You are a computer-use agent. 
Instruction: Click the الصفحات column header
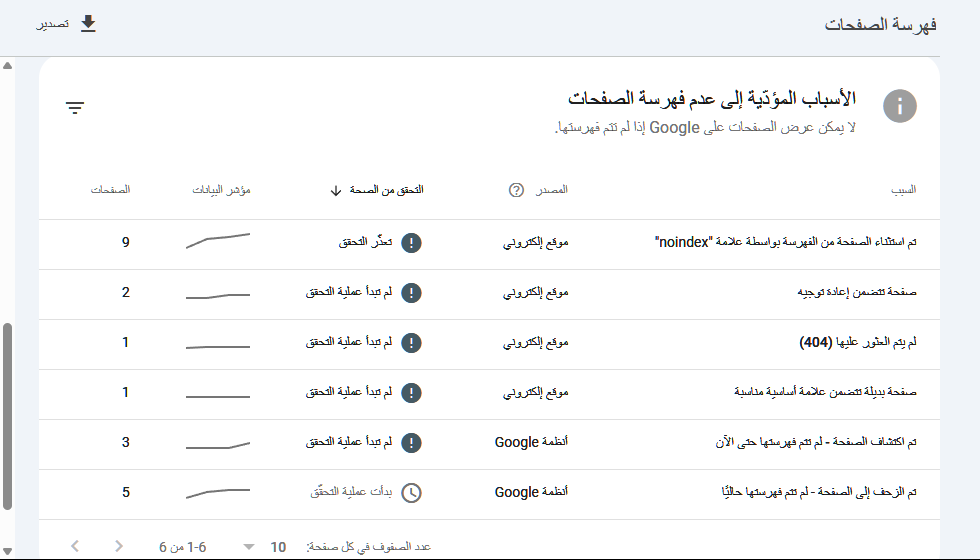111,190
